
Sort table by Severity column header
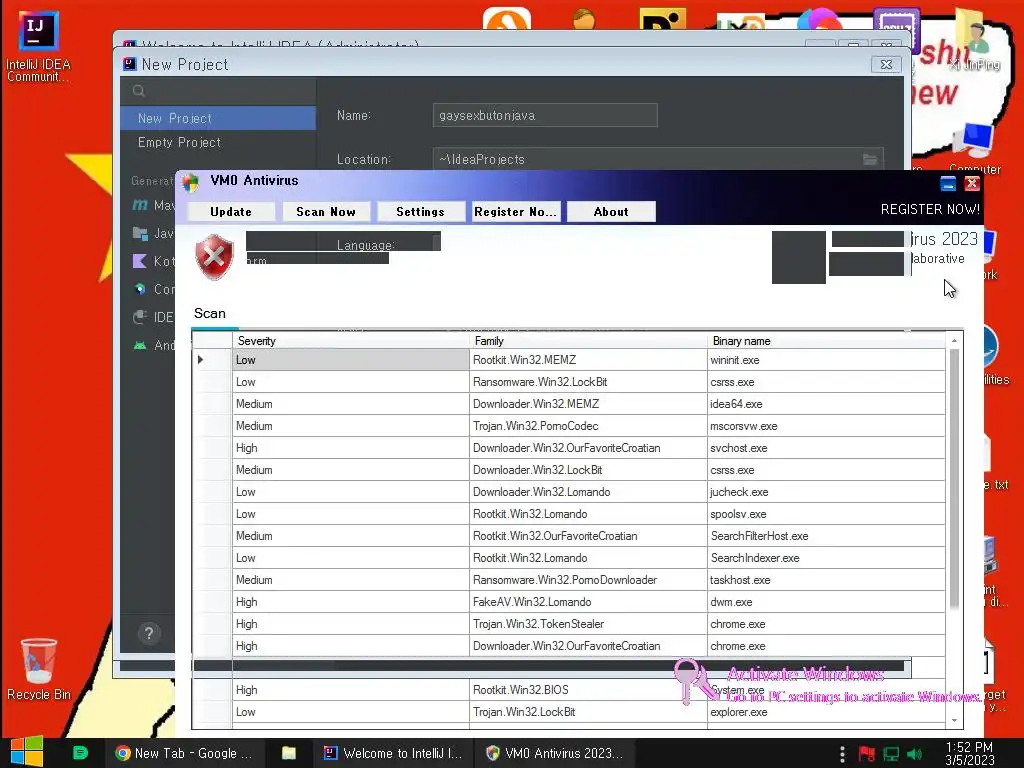pos(351,341)
